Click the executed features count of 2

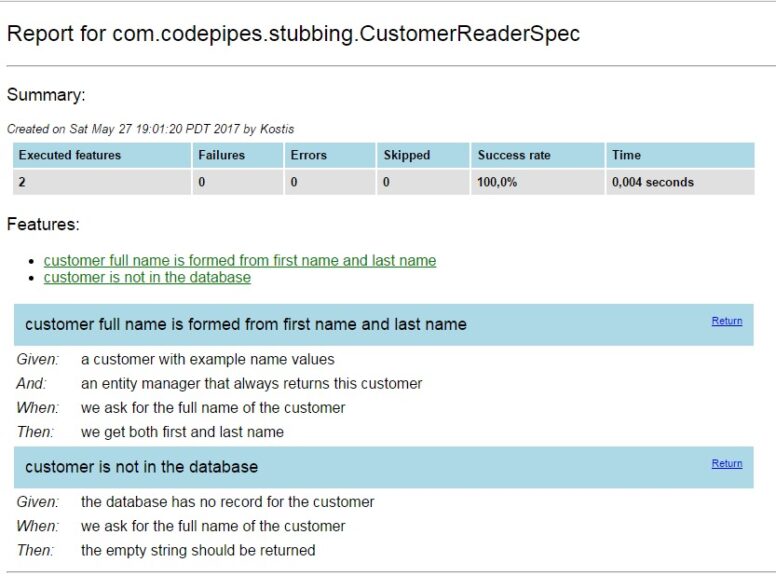pyautogui.click(x=22, y=182)
